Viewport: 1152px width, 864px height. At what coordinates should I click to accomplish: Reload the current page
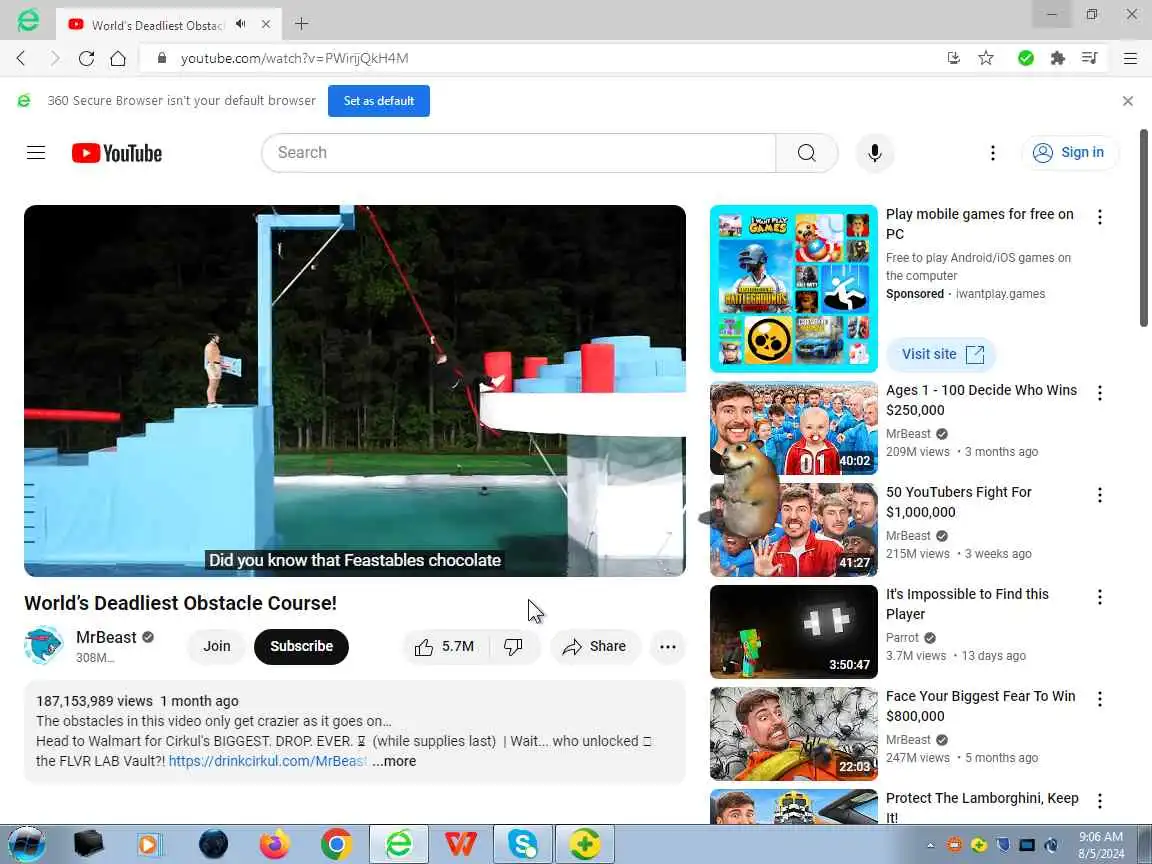click(x=87, y=58)
